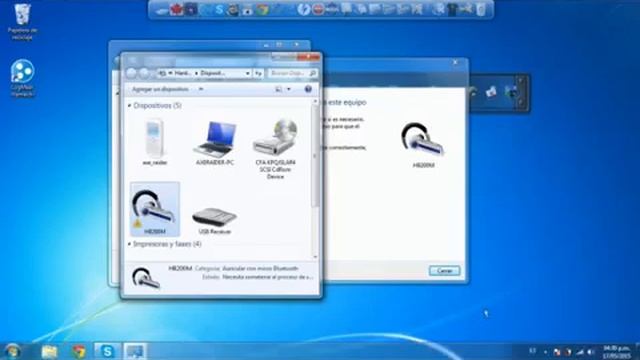The height and width of the screenshot is (360, 640).
Task: Click the Cerrar button in dialog
Action: (444, 271)
